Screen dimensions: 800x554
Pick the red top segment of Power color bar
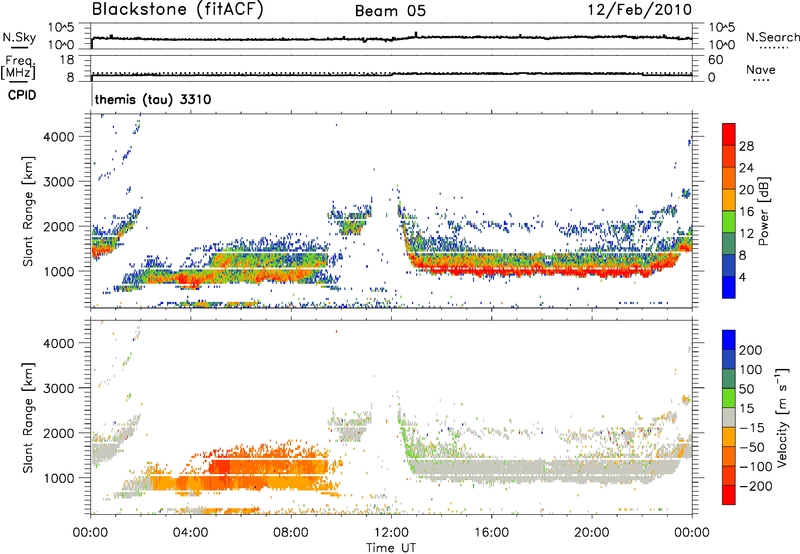(729, 134)
